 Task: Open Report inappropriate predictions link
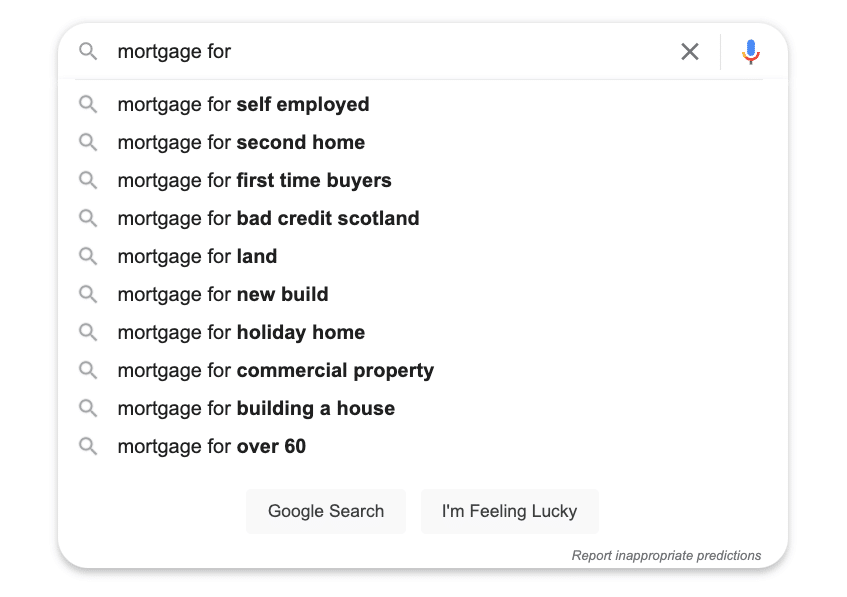click(666, 555)
